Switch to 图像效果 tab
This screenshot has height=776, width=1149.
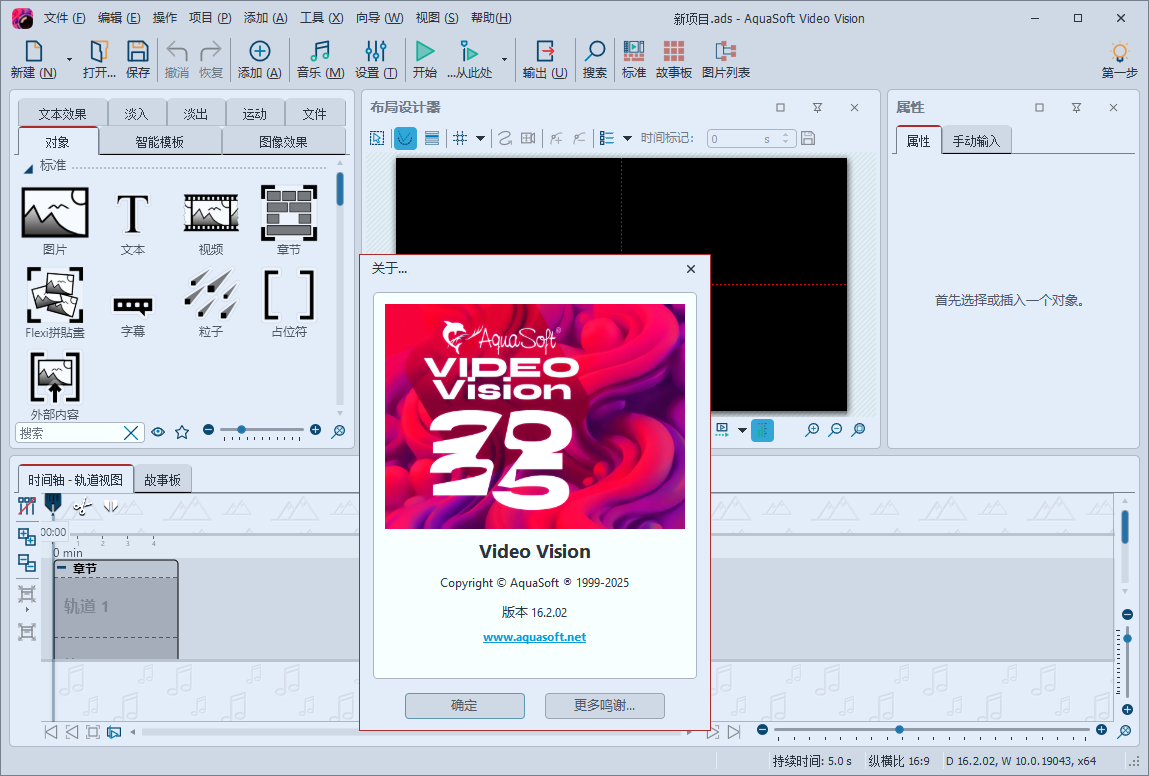(284, 141)
